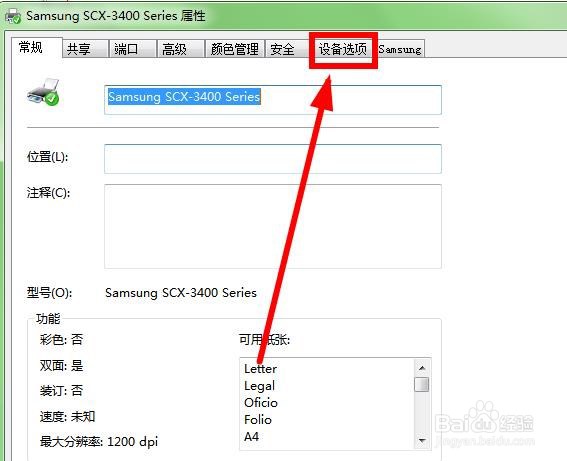Open the 端口 tab

(133, 49)
